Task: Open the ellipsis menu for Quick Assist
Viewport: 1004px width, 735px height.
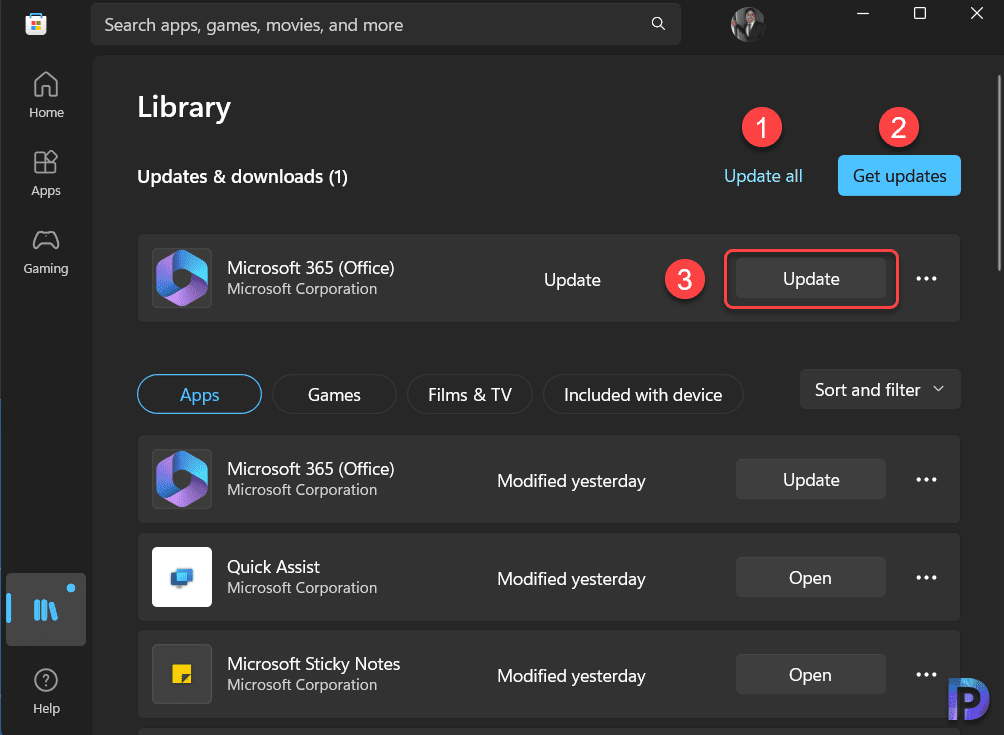Action: click(x=925, y=577)
